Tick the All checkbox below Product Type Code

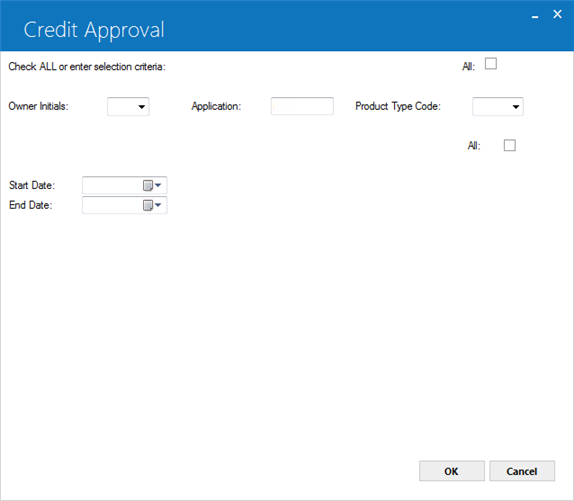pos(510,145)
